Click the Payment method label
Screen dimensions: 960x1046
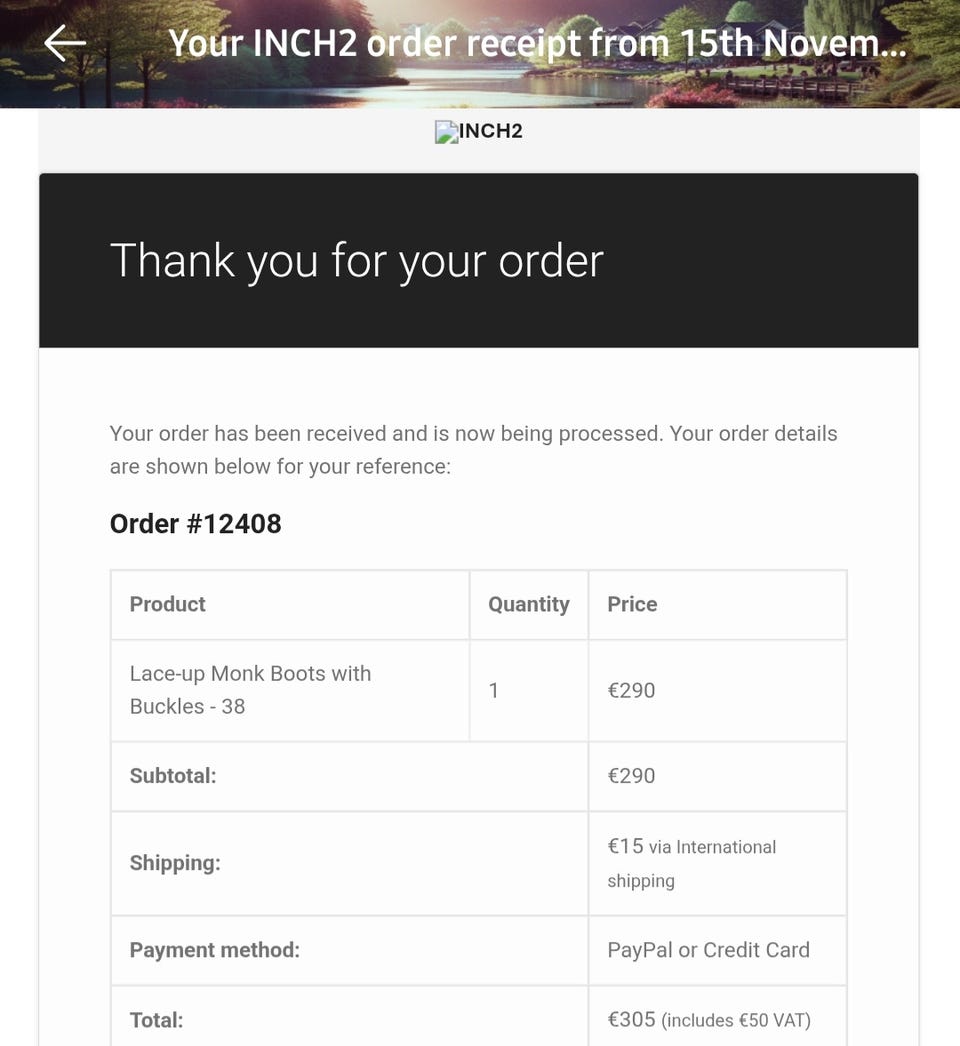(x=214, y=950)
